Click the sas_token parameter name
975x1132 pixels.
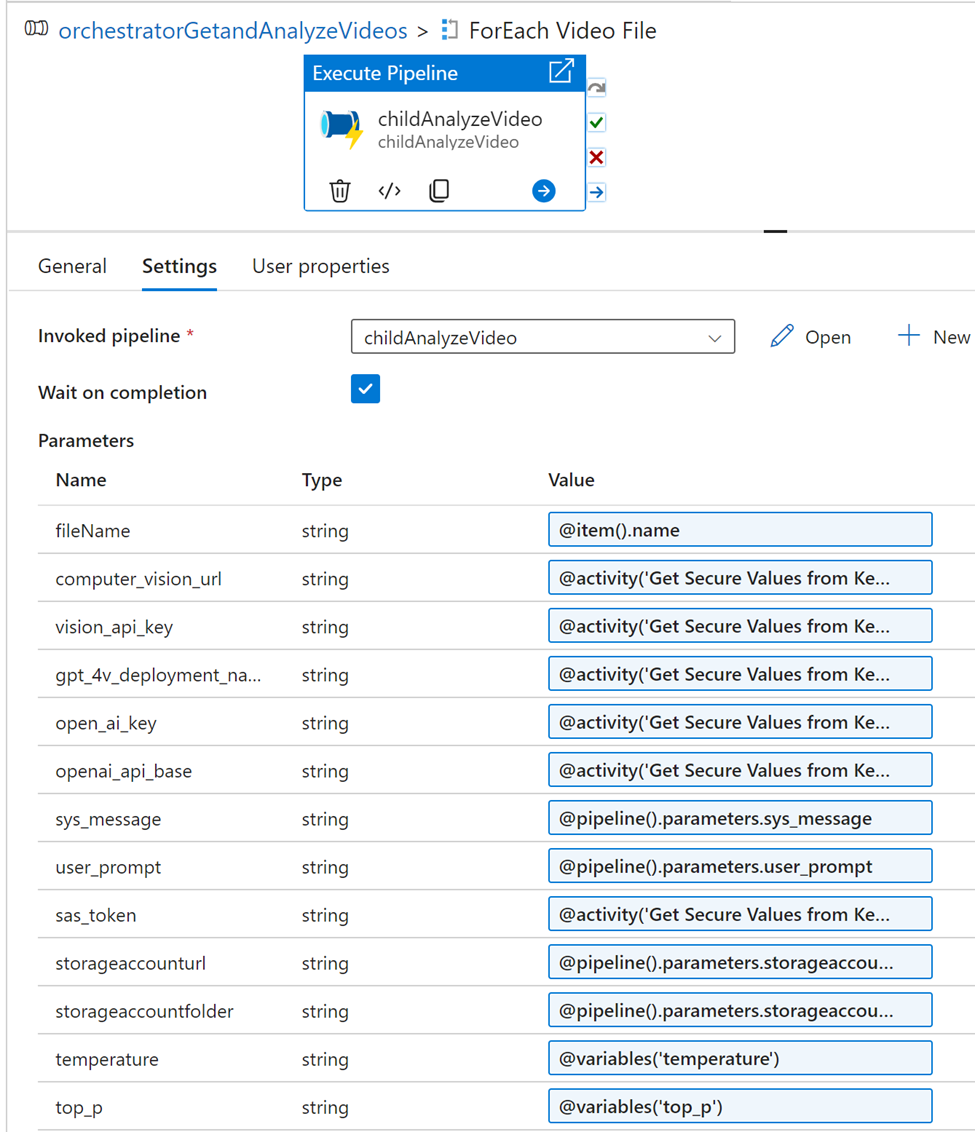[x=96, y=915]
